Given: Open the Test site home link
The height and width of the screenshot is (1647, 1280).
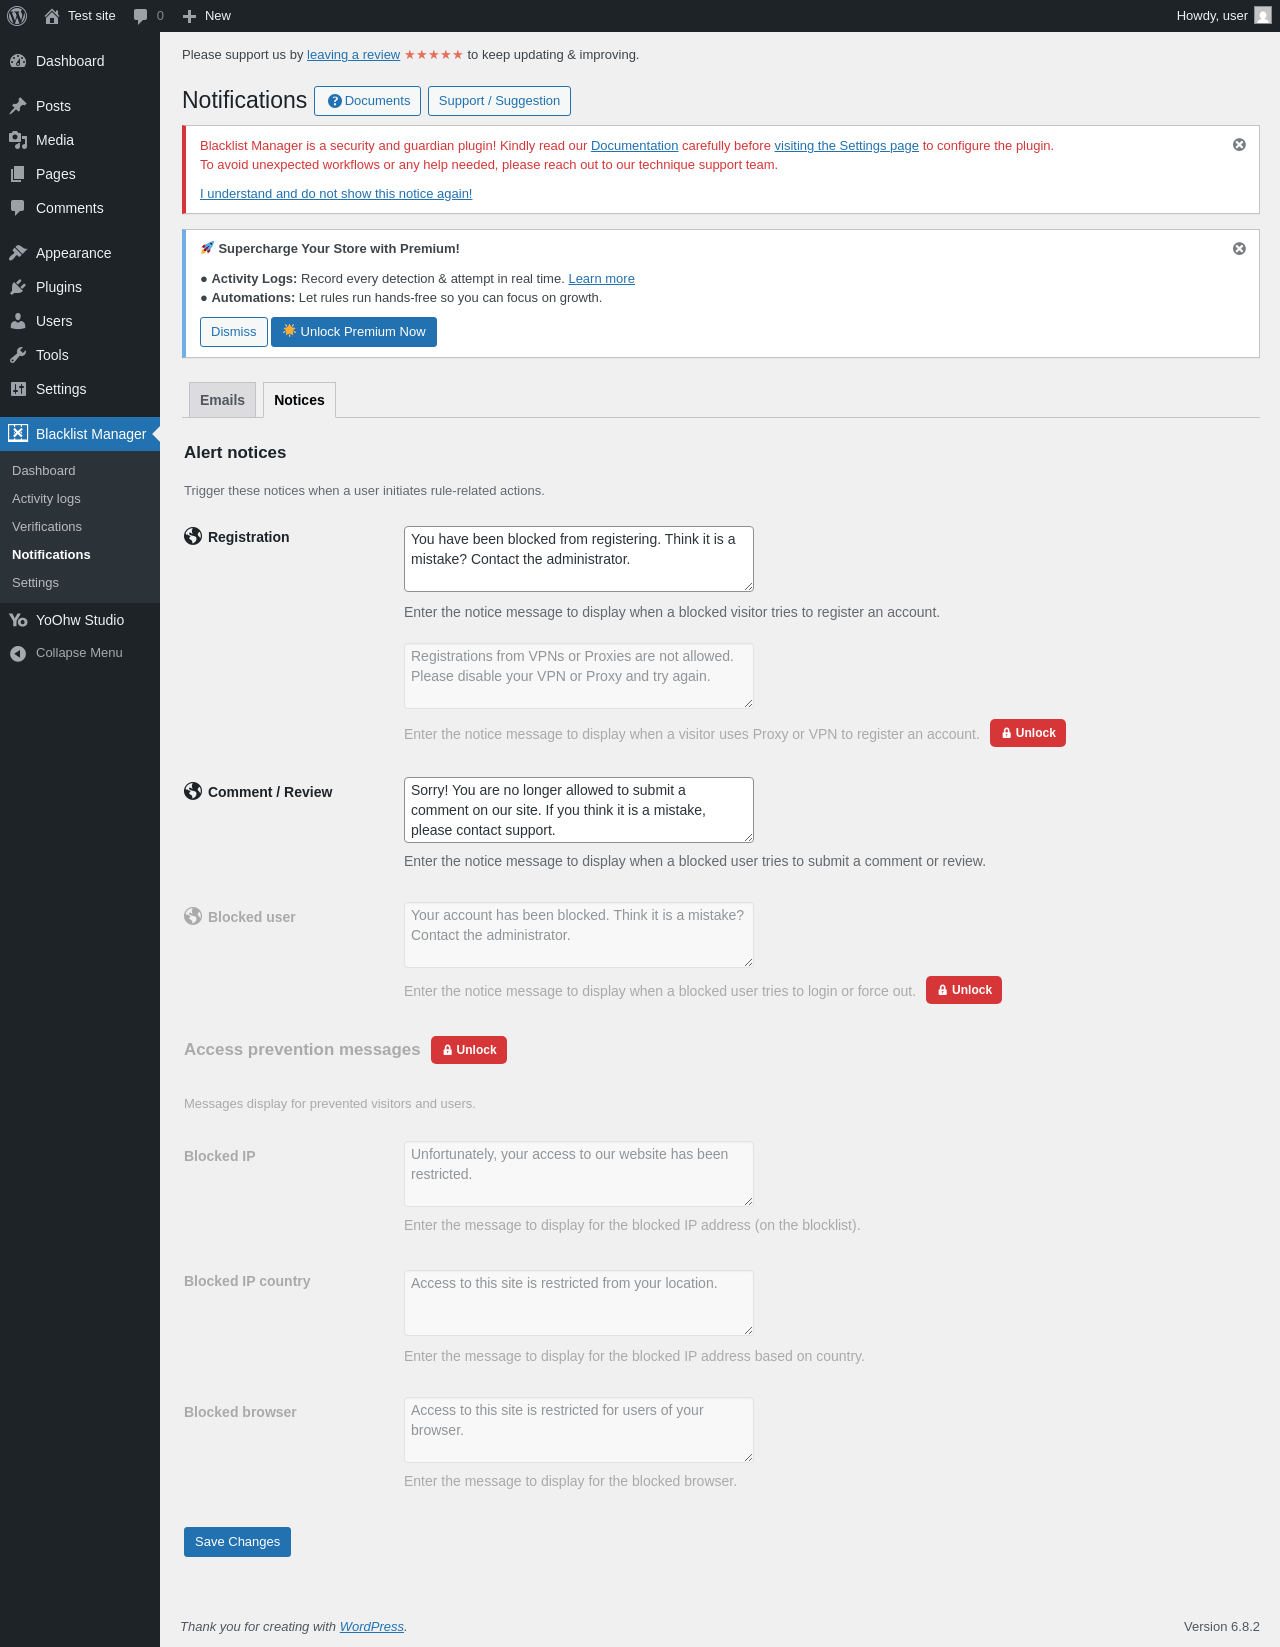Looking at the screenshot, I should [x=80, y=16].
